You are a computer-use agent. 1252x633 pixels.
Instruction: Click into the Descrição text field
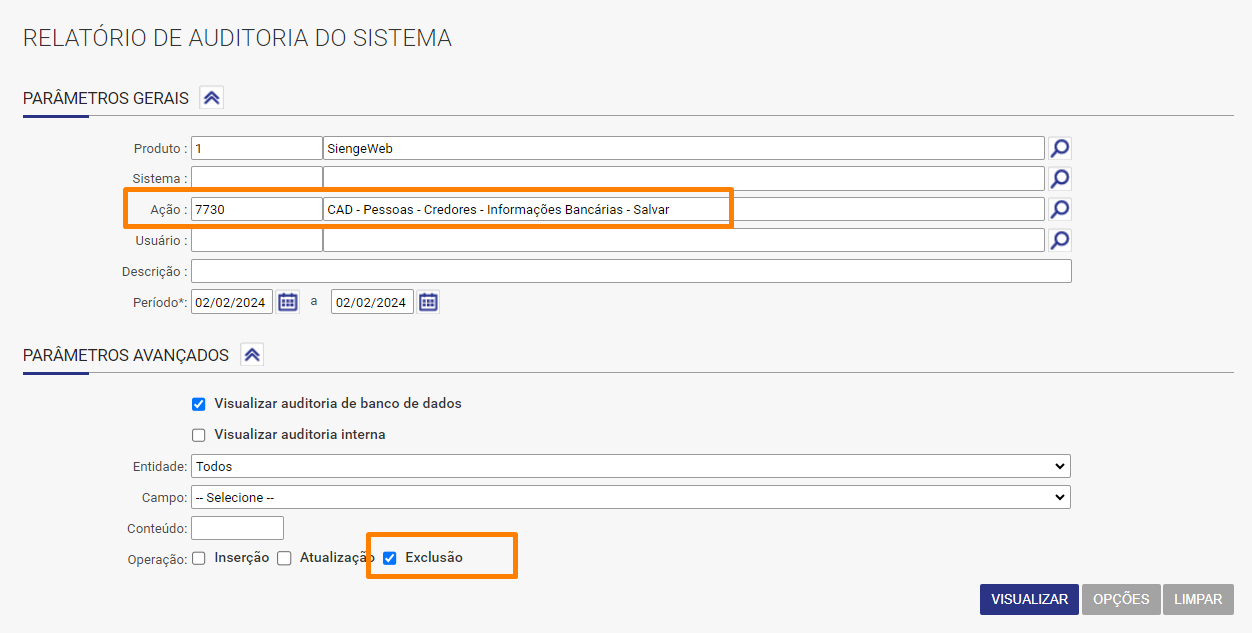click(631, 271)
